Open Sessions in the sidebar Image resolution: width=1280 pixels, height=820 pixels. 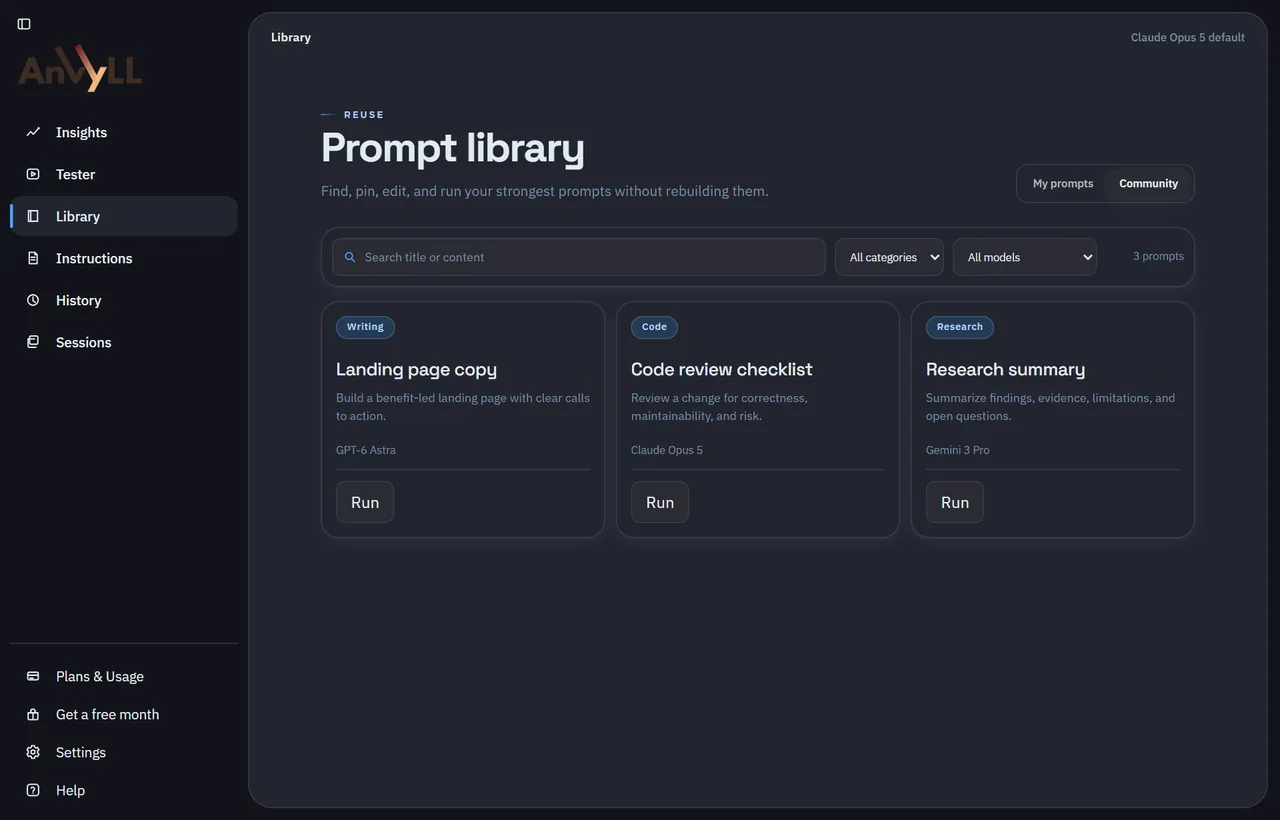124,342
